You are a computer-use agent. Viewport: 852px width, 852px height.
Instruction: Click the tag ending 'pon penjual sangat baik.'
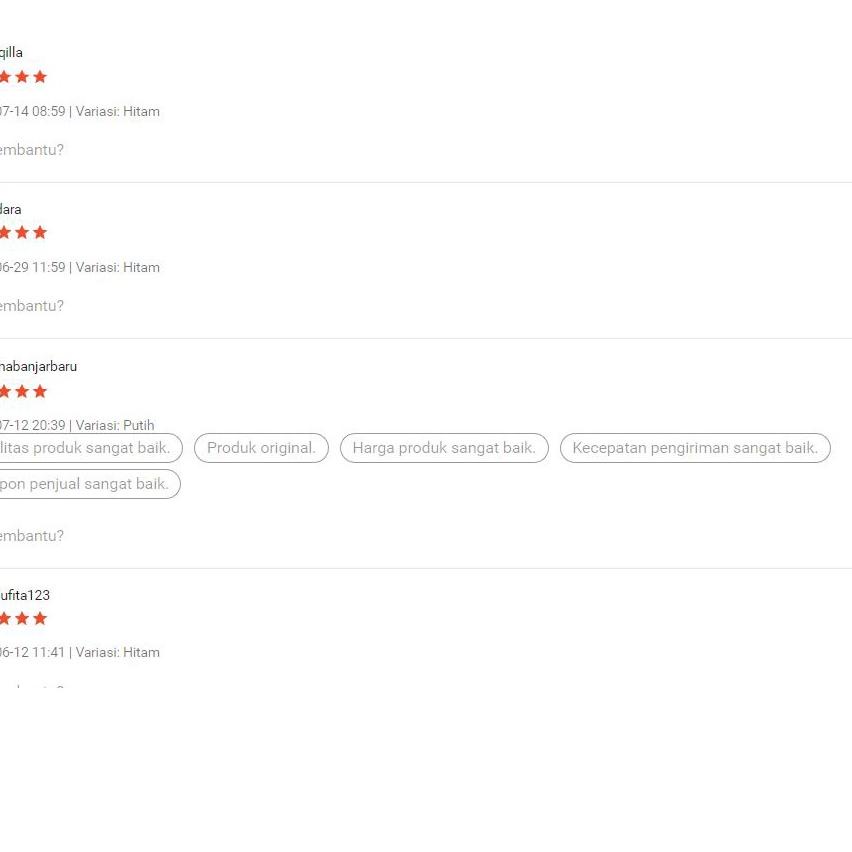pos(89,484)
